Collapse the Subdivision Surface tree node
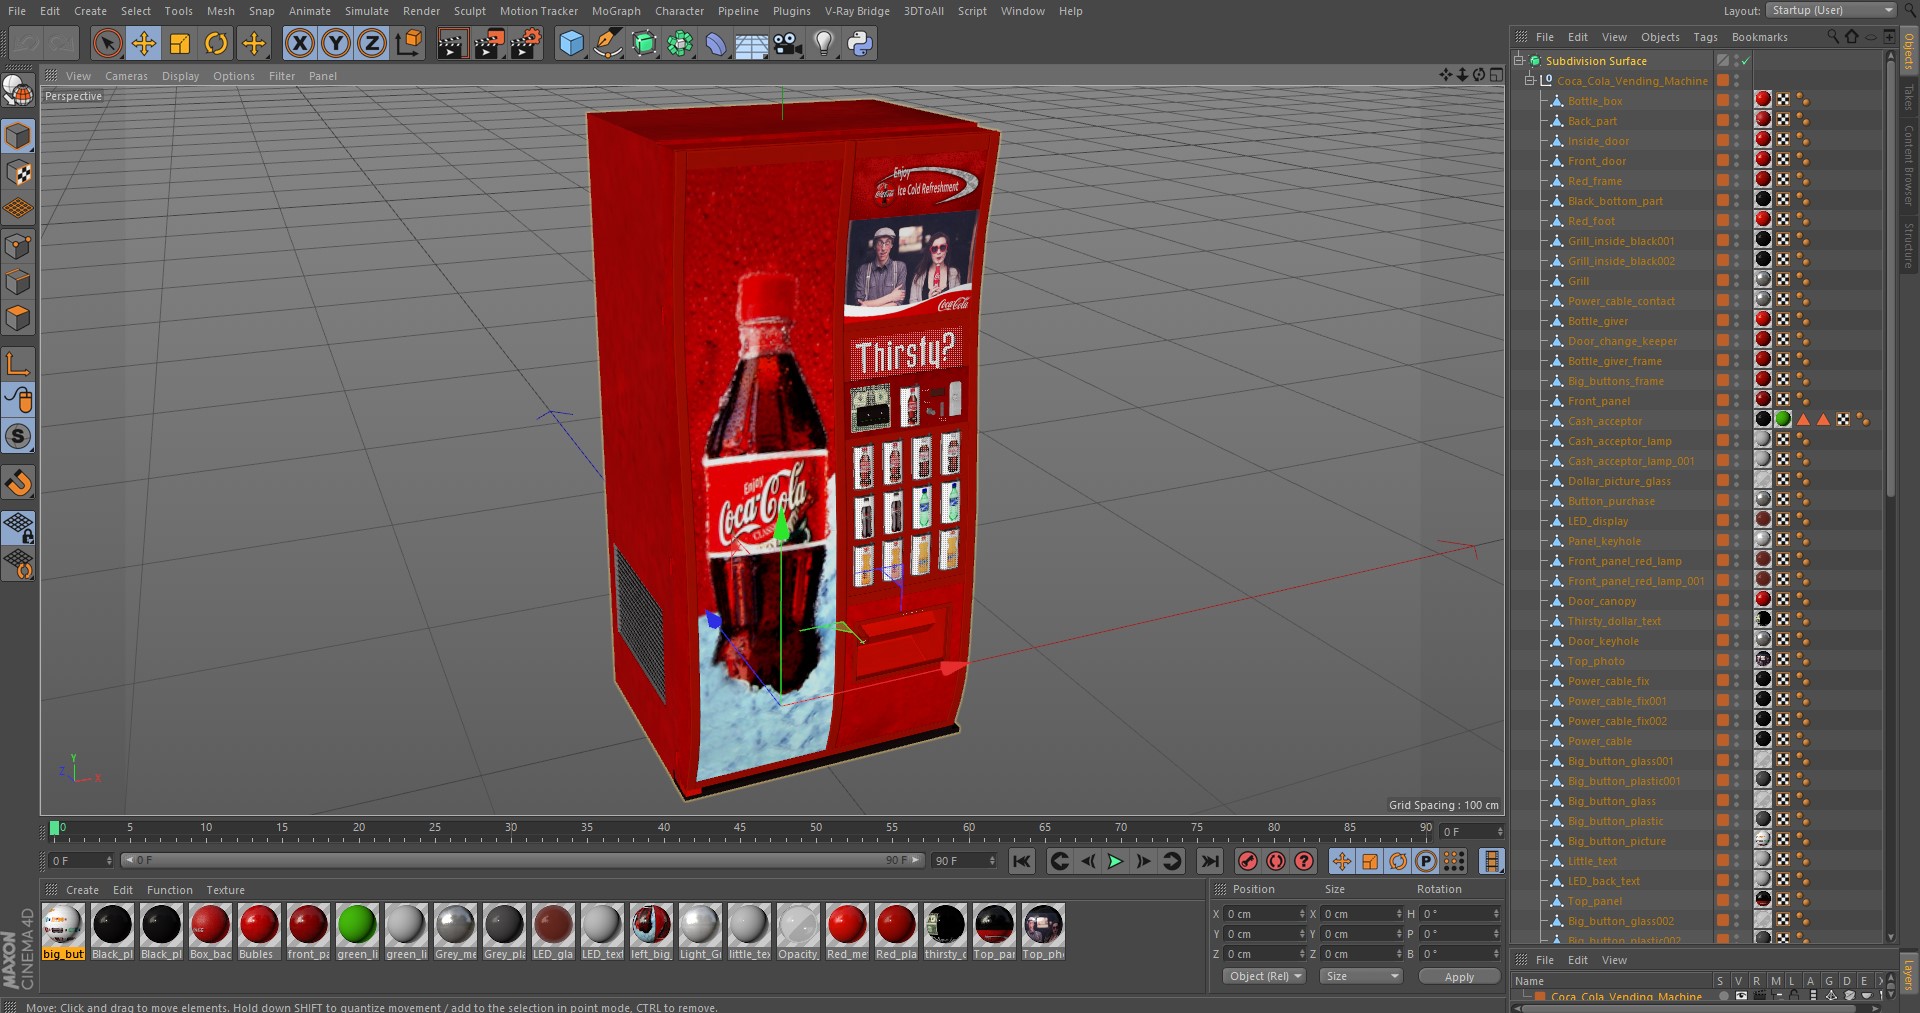This screenshot has width=1920, height=1013. pyautogui.click(x=1519, y=60)
